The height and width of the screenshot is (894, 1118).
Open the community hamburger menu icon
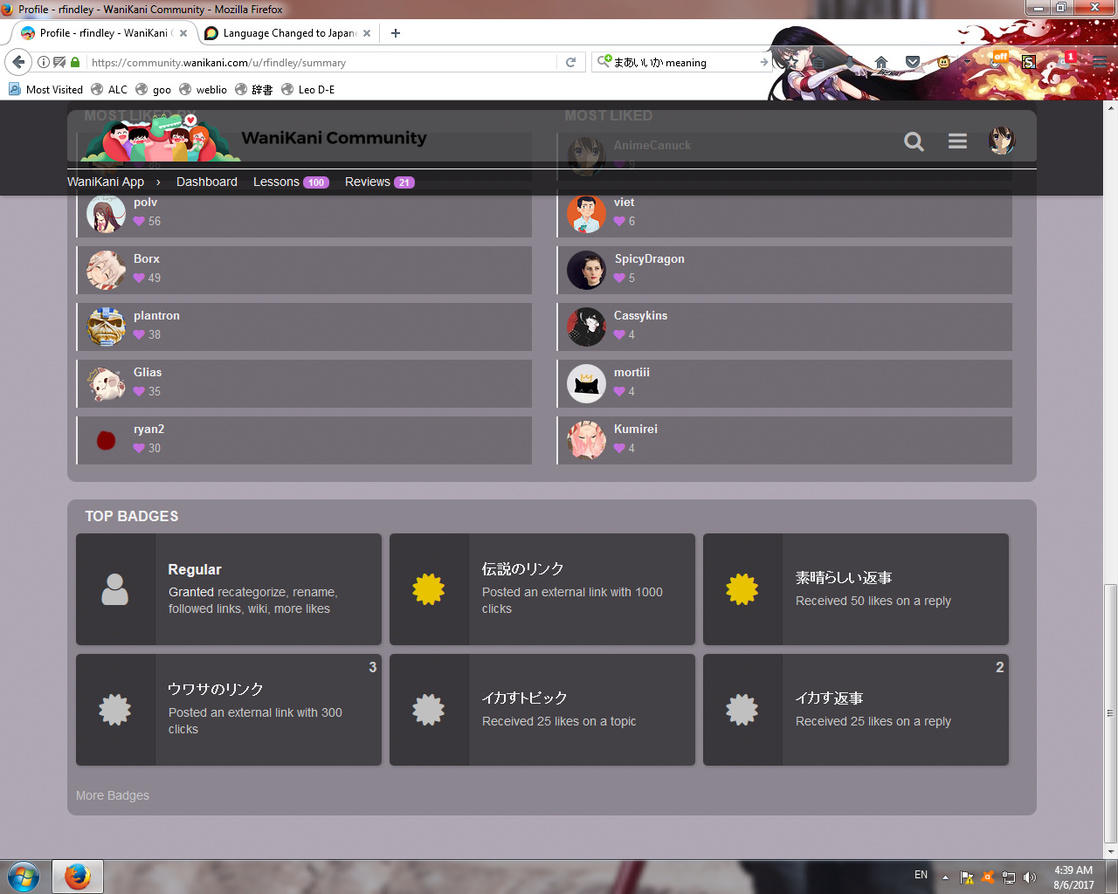pyautogui.click(x=958, y=141)
